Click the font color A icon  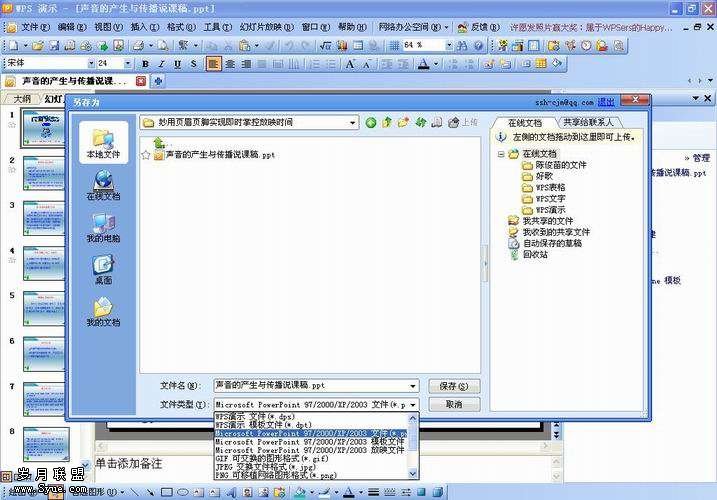coord(423,64)
